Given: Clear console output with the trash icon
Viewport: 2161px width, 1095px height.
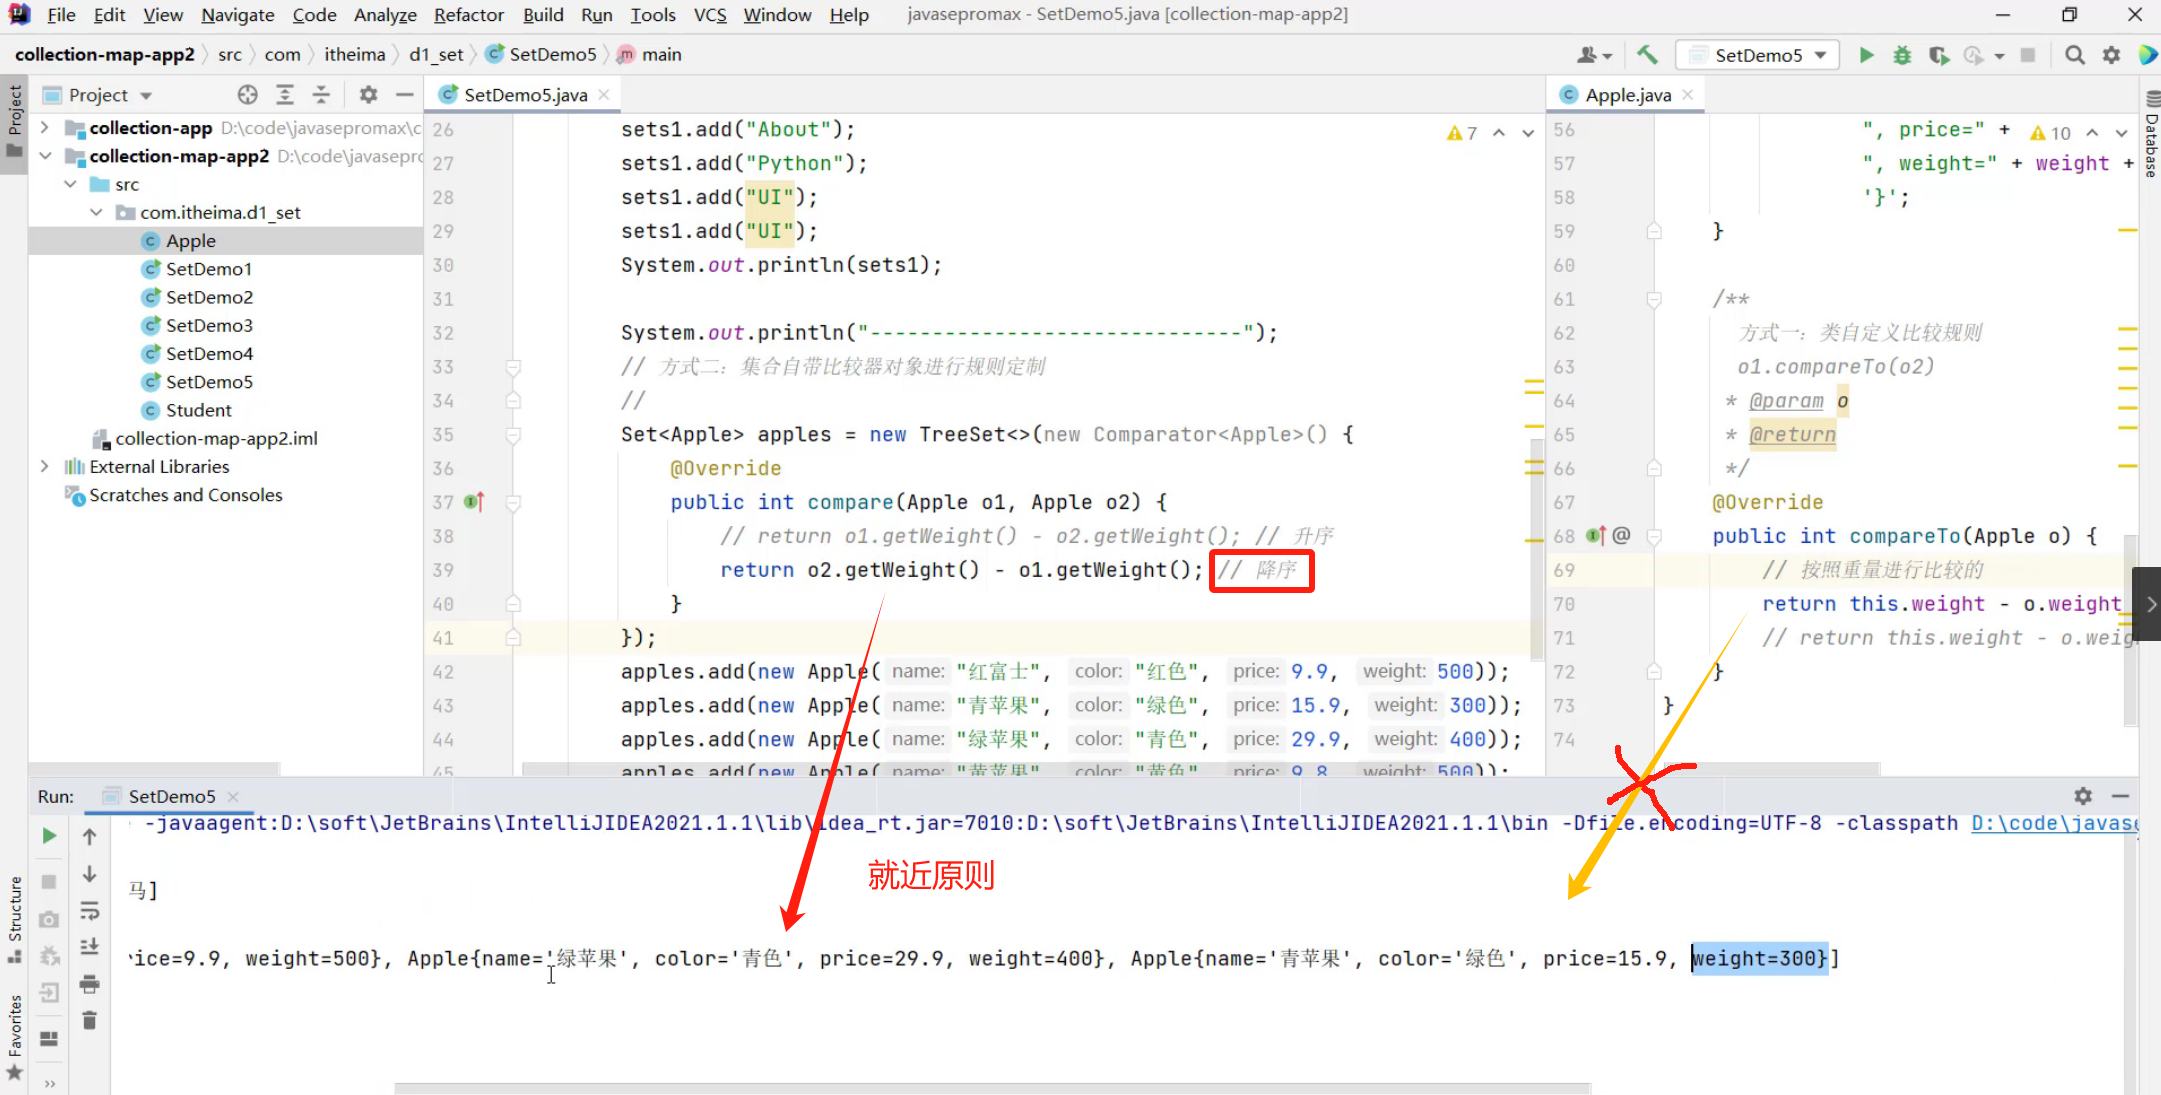Looking at the screenshot, I should 89,1020.
